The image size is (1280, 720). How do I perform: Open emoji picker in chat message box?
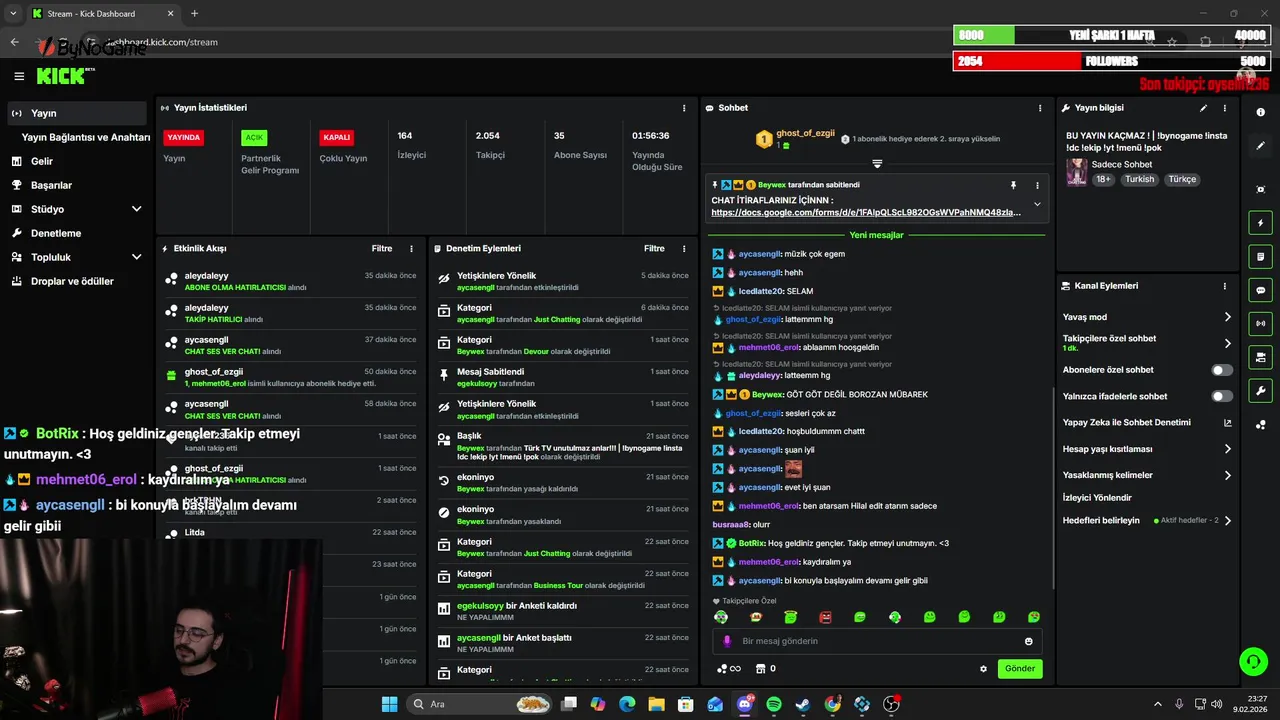pyautogui.click(x=1028, y=641)
